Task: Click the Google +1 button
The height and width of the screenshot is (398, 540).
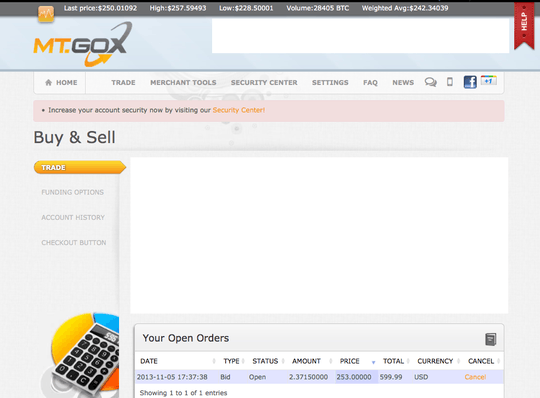Action: [x=489, y=81]
